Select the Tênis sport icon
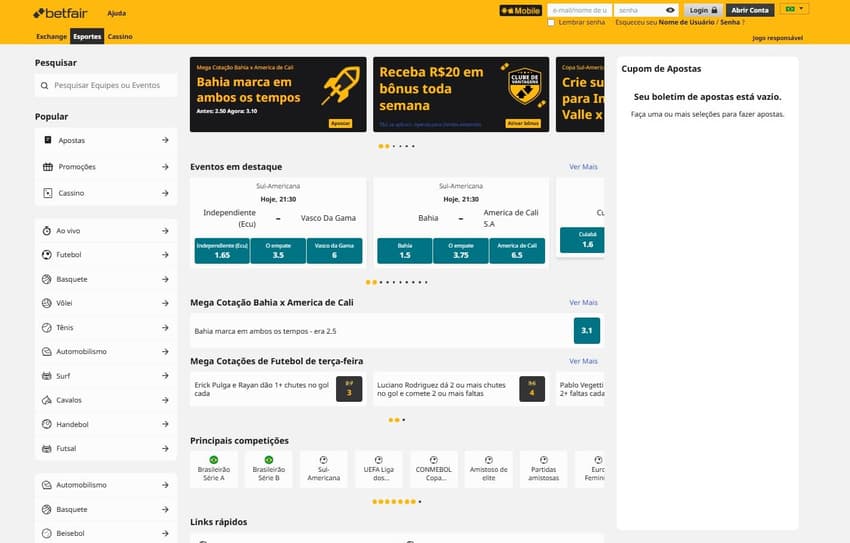The height and width of the screenshot is (543, 850). tap(47, 328)
